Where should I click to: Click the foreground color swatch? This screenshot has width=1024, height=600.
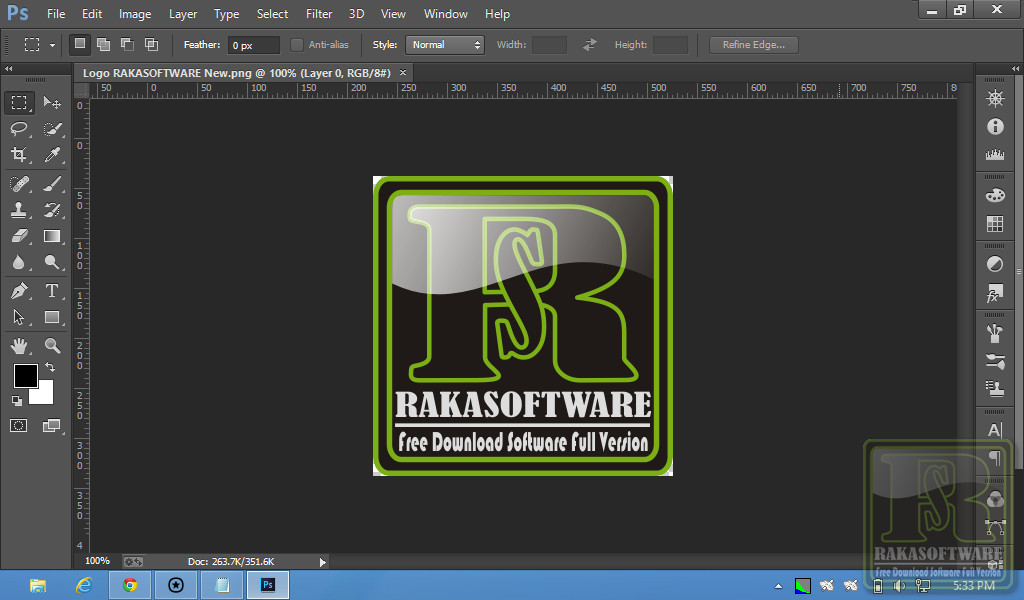tap(25, 376)
